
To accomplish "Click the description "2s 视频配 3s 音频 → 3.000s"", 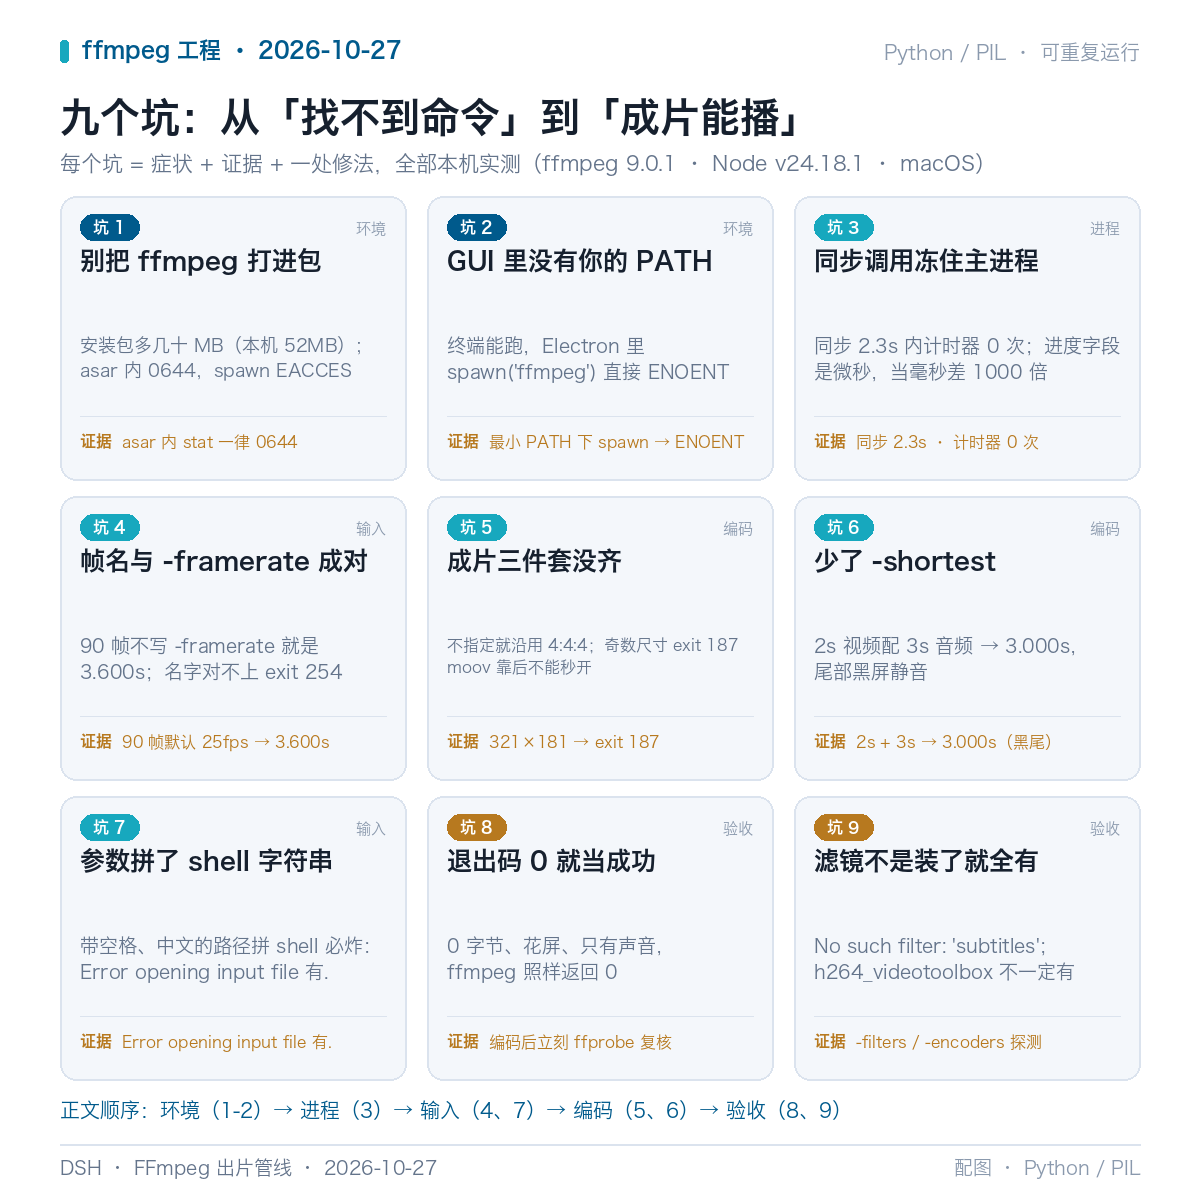I will pos(945,646).
